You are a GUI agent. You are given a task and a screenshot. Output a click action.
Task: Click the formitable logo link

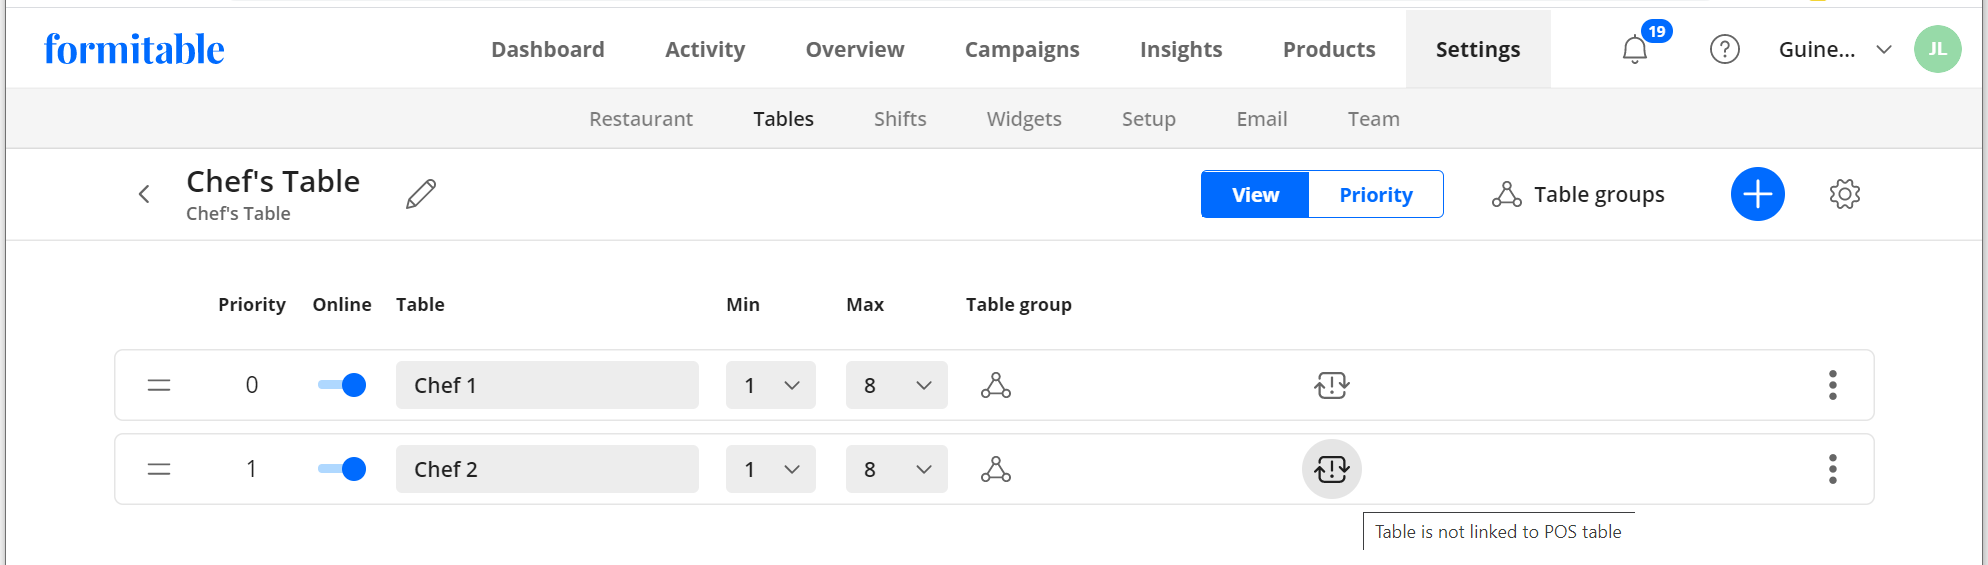coord(134,49)
